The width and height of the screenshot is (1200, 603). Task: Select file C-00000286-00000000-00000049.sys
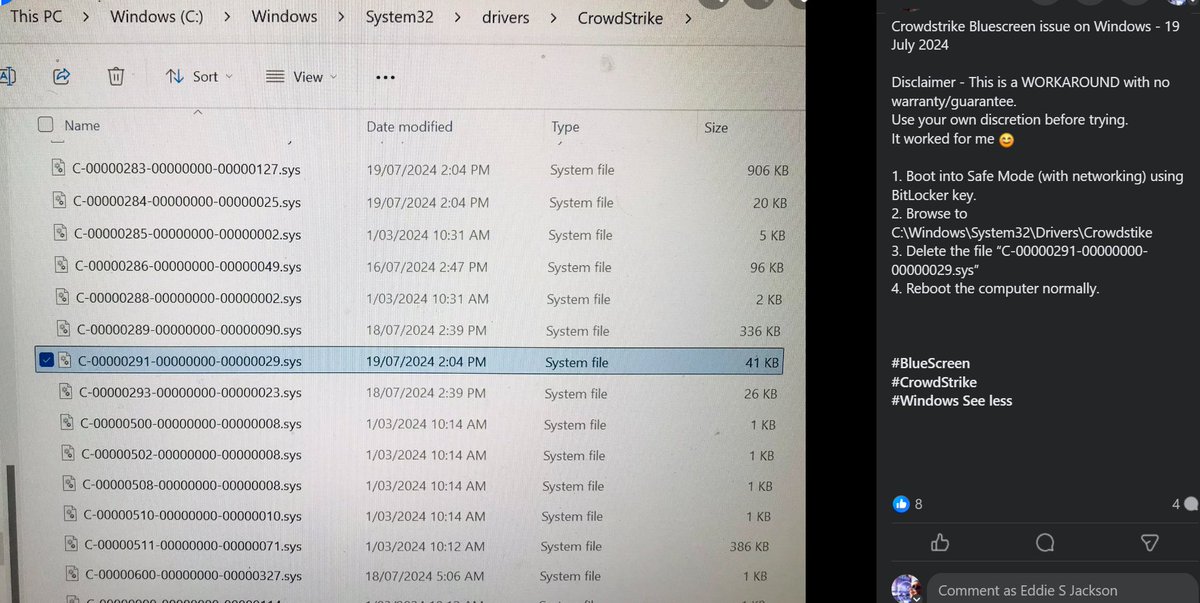(189, 267)
